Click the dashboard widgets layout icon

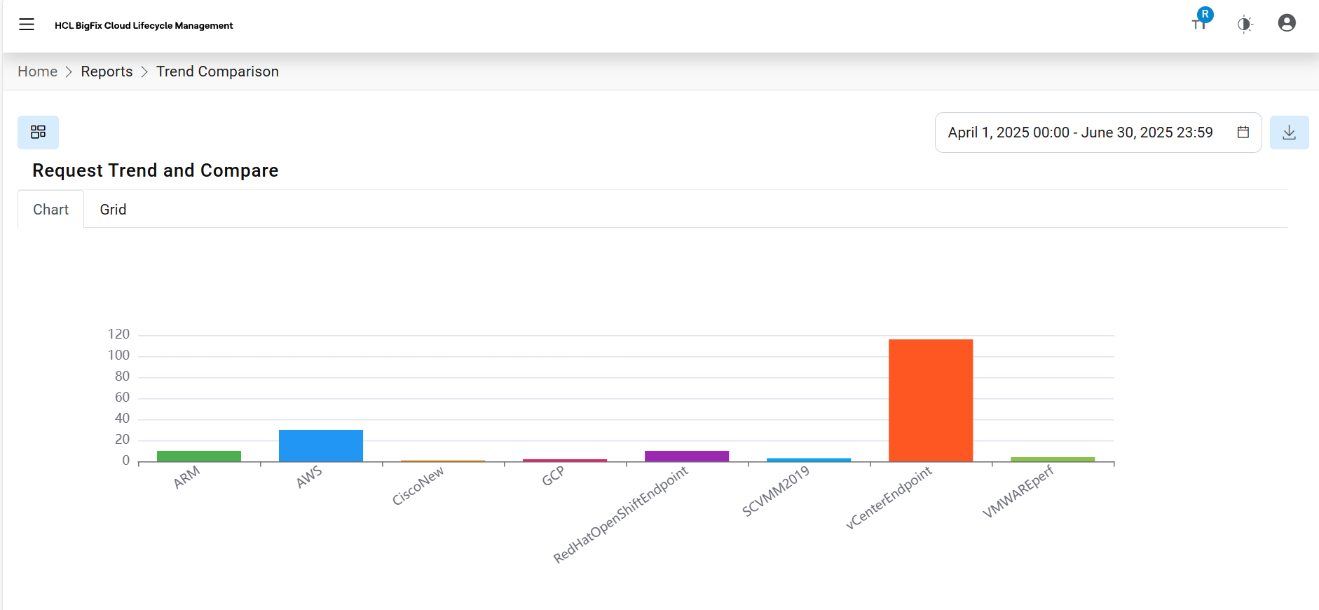(x=38, y=132)
